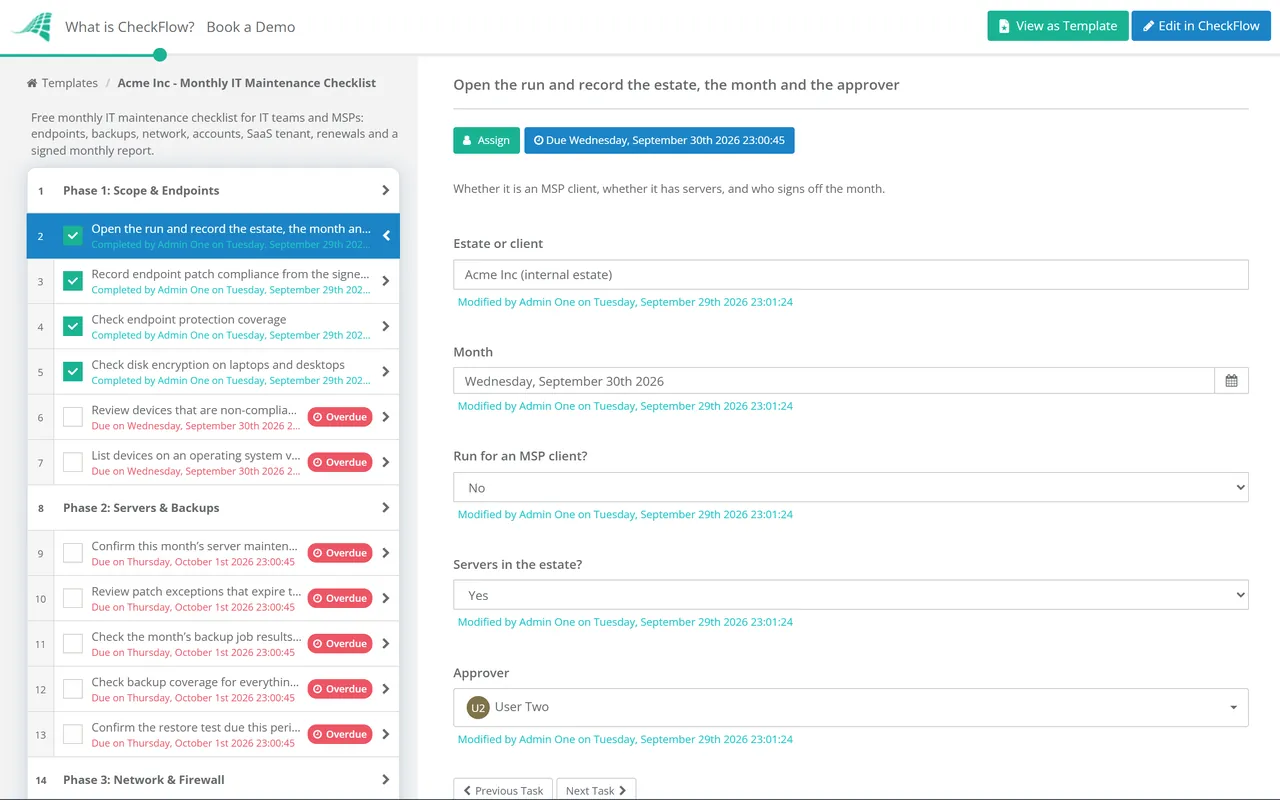Uncheck 'Check disk encryption on laptops' task
This screenshot has width=1280, height=800.
point(73,372)
